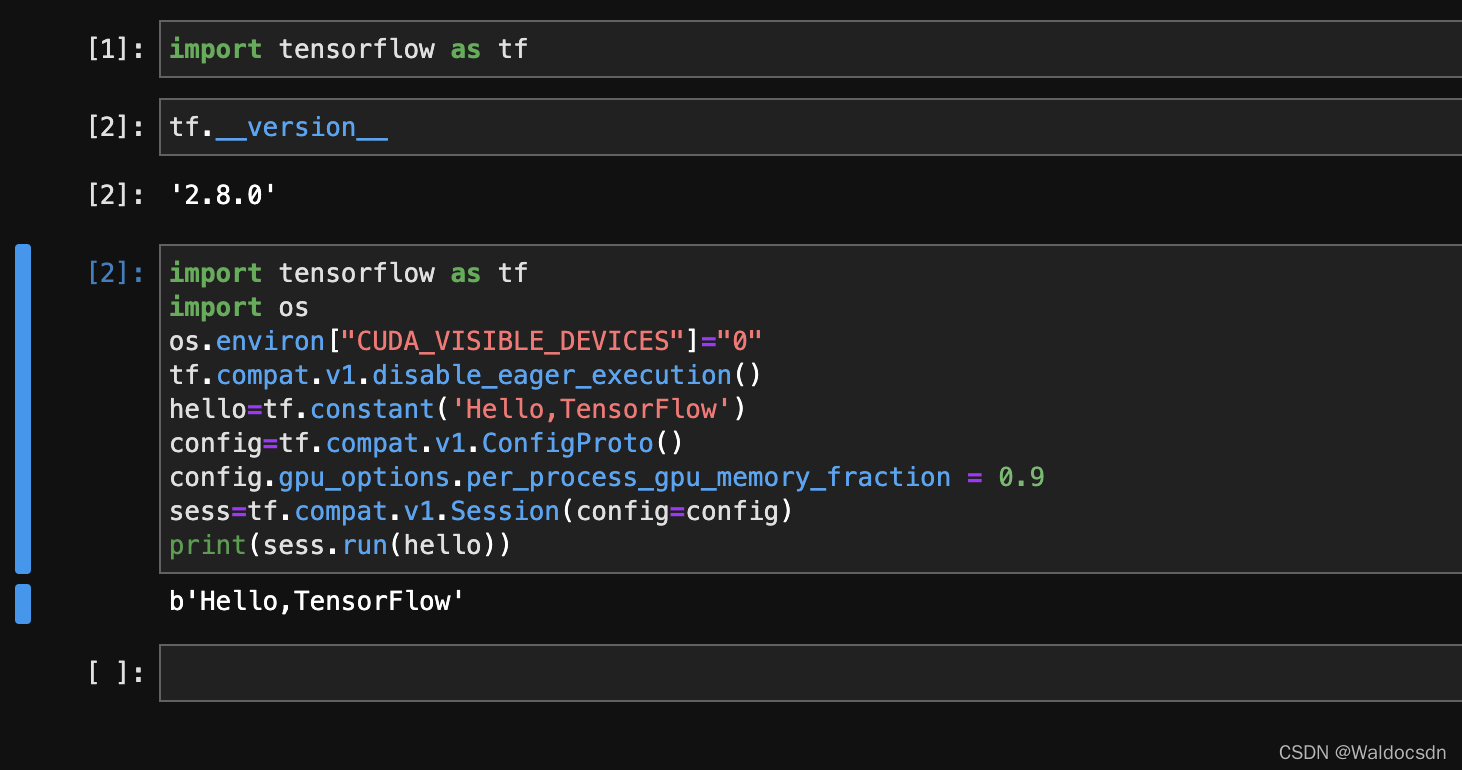Click the 'import os' line
Screen dimensions: 1462x770
239,307
